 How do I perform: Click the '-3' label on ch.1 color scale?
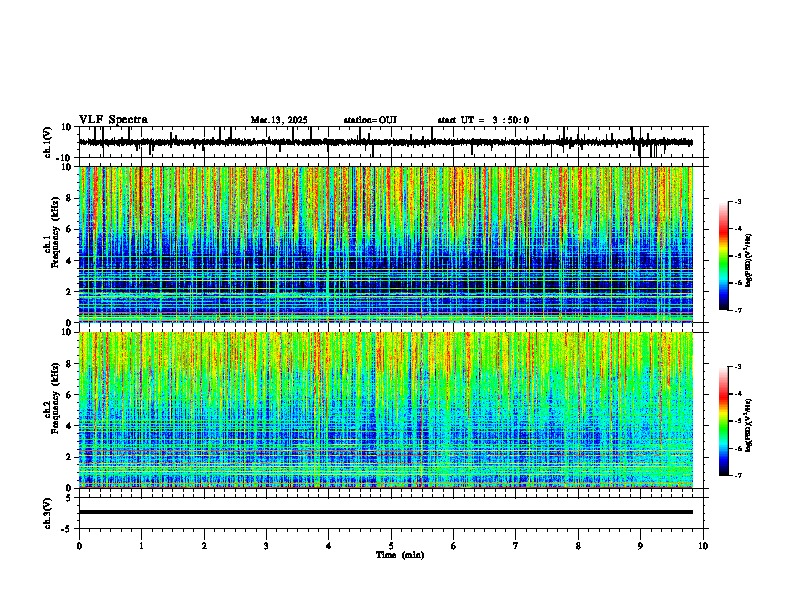(738, 201)
